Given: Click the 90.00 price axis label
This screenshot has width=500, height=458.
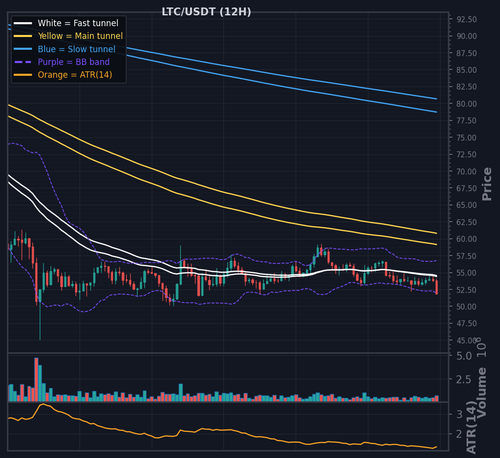Looking at the screenshot, I should [x=466, y=36].
